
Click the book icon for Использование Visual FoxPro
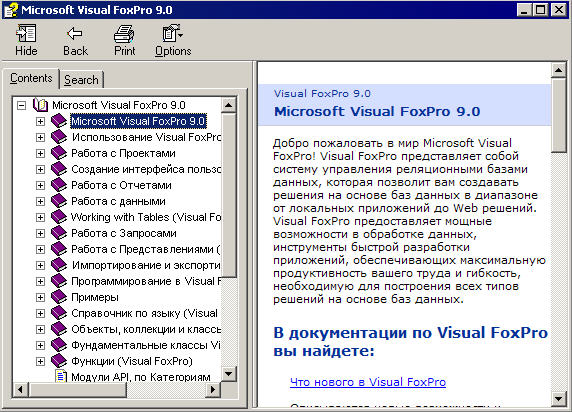(59, 137)
